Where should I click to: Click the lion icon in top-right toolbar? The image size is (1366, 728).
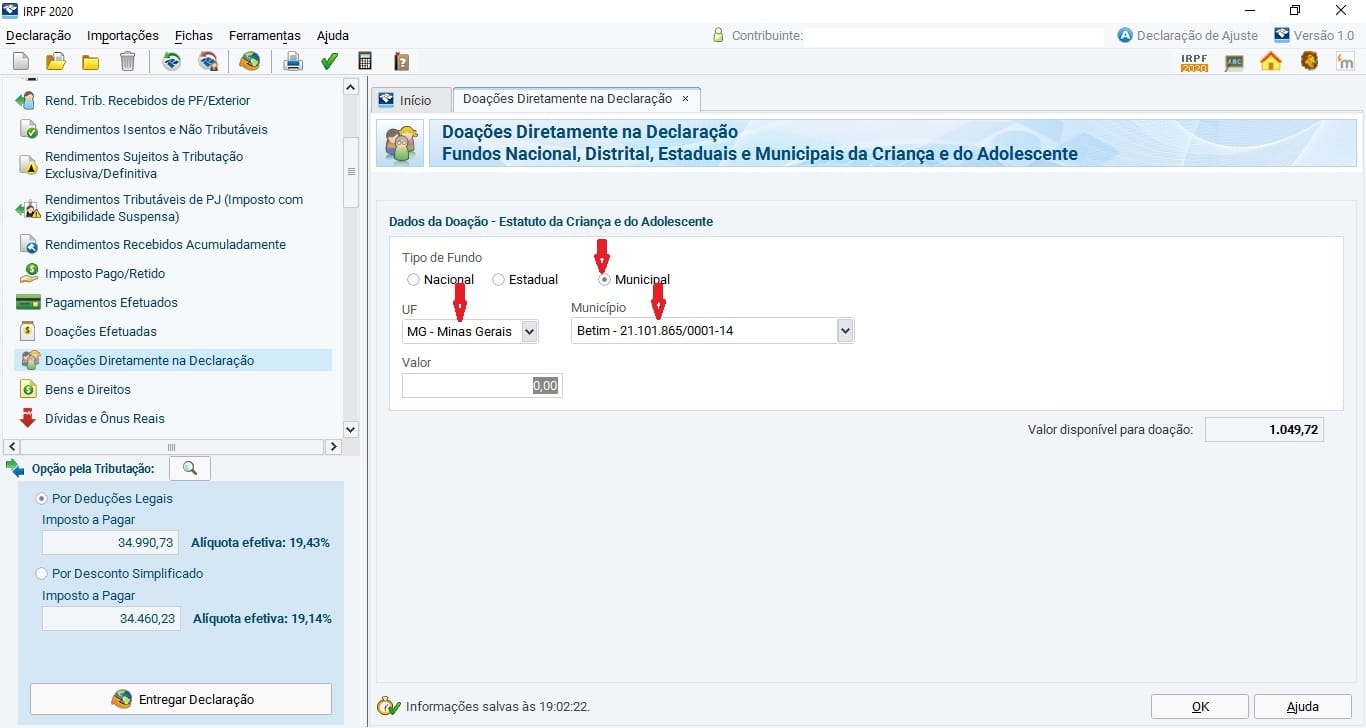click(1309, 62)
